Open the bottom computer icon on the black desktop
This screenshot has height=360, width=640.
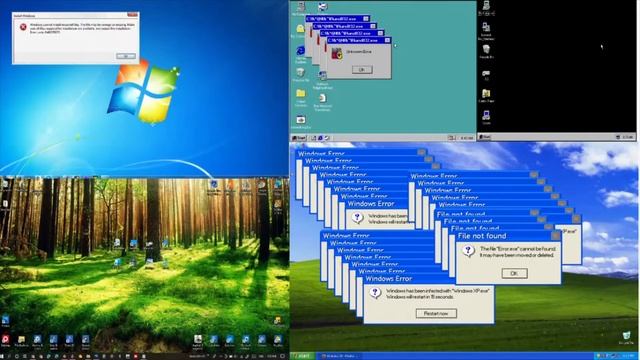pos(486,116)
